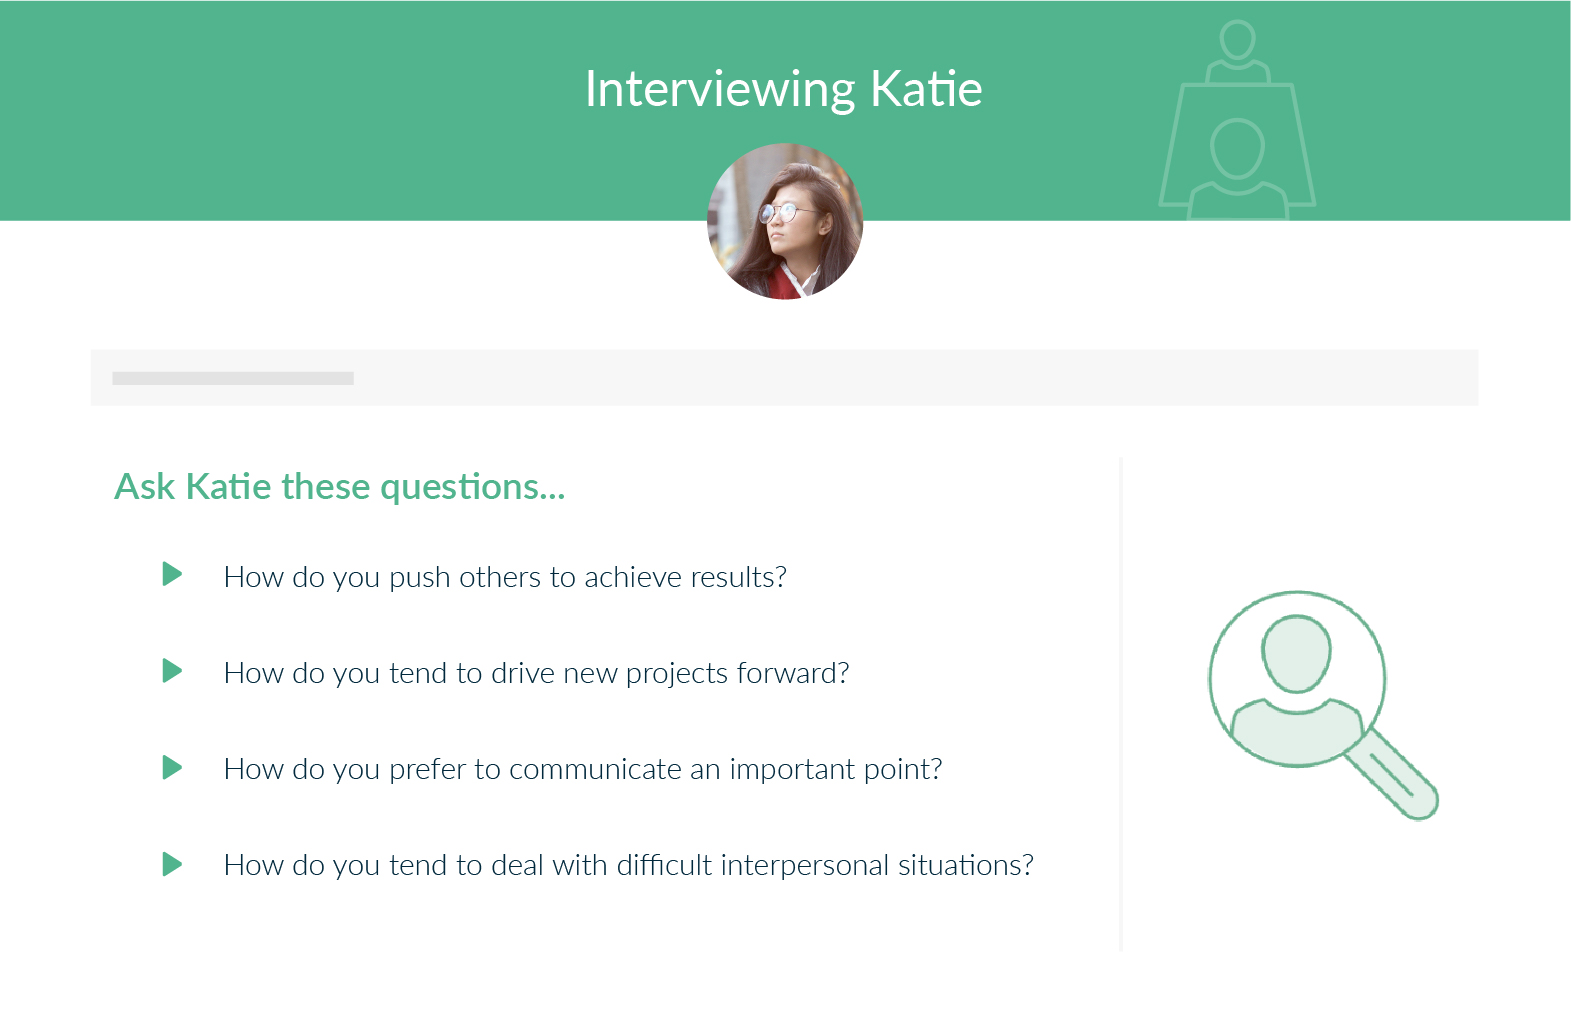This screenshot has height=1033, width=1571.
Task: Click the dark gray placeholder line in bar
Action: [x=233, y=378]
